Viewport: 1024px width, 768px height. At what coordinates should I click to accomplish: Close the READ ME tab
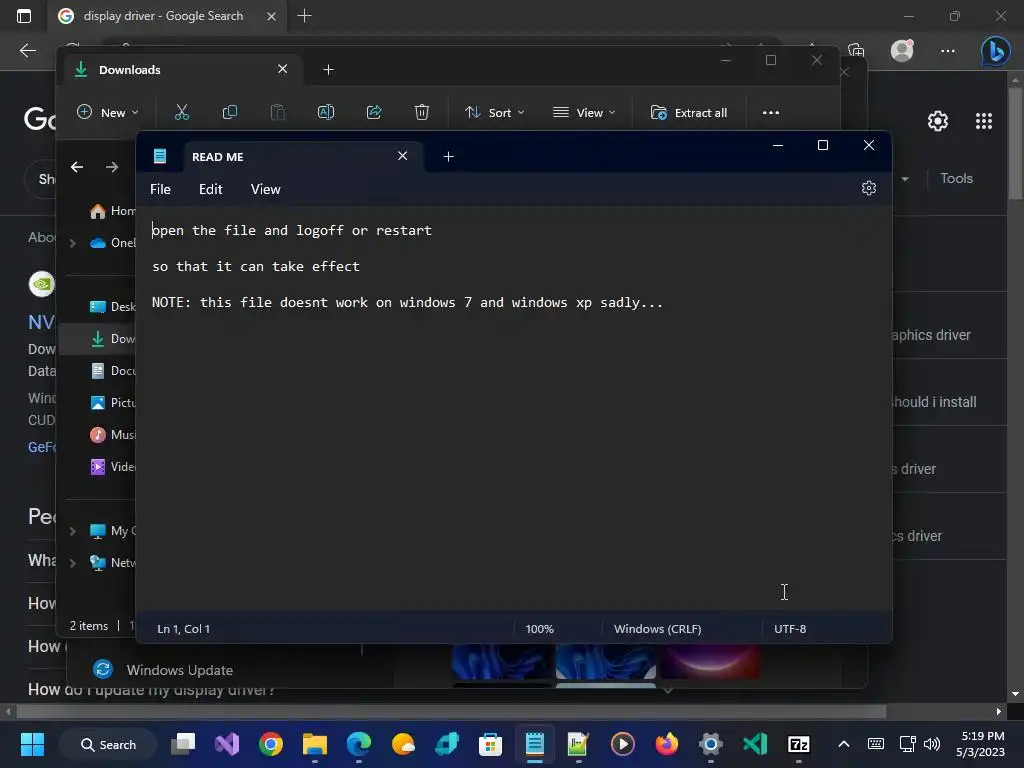click(402, 156)
